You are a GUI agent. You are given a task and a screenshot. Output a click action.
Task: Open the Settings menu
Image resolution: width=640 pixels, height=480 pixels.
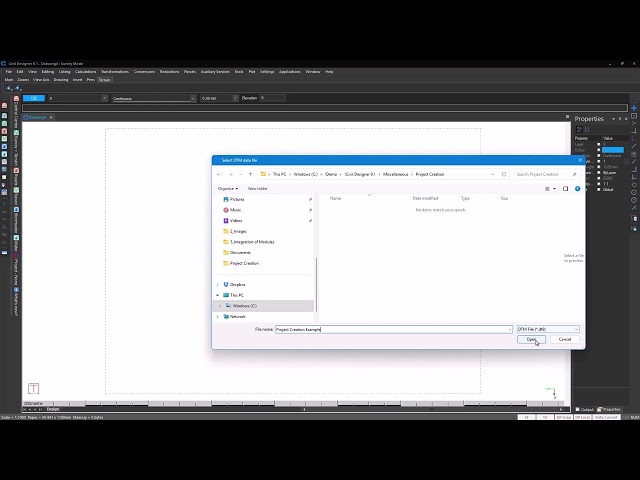267,71
